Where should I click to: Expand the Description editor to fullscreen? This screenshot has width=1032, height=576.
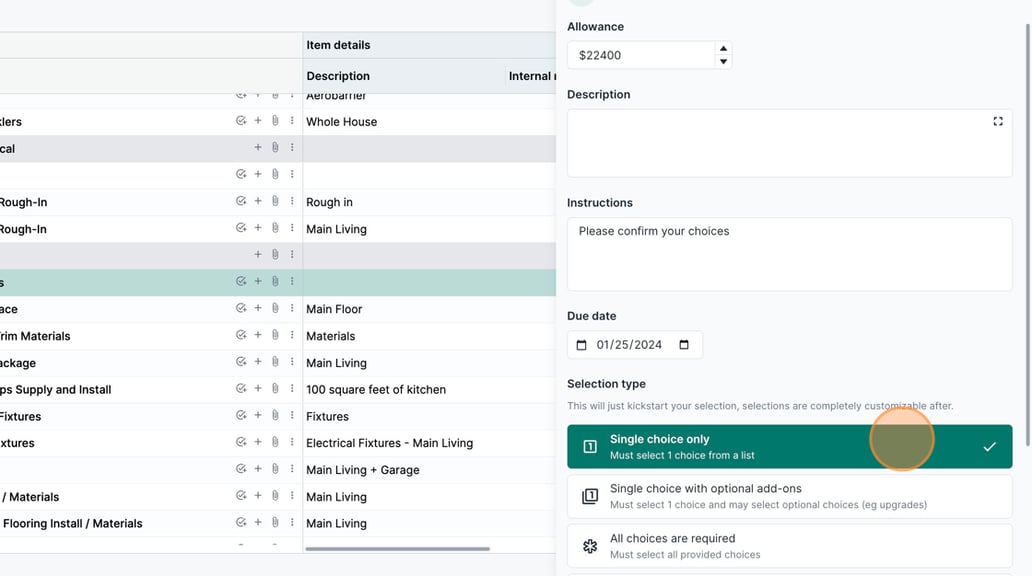coord(998,121)
